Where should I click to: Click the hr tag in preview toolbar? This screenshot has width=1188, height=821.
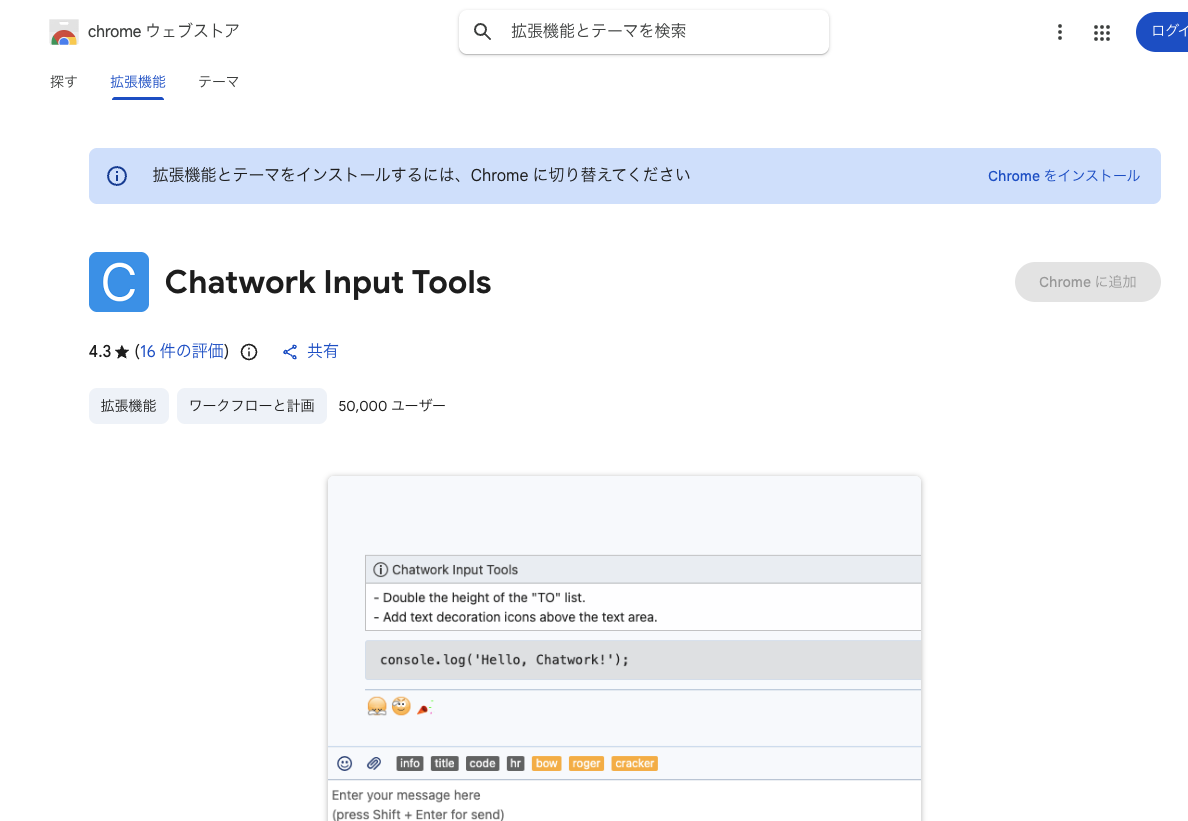coord(515,763)
